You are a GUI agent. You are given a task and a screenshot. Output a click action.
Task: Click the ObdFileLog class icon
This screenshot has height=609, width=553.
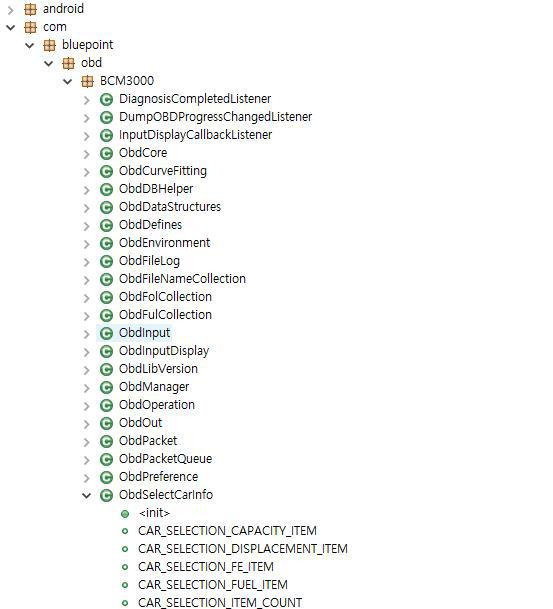(x=106, y=261)
